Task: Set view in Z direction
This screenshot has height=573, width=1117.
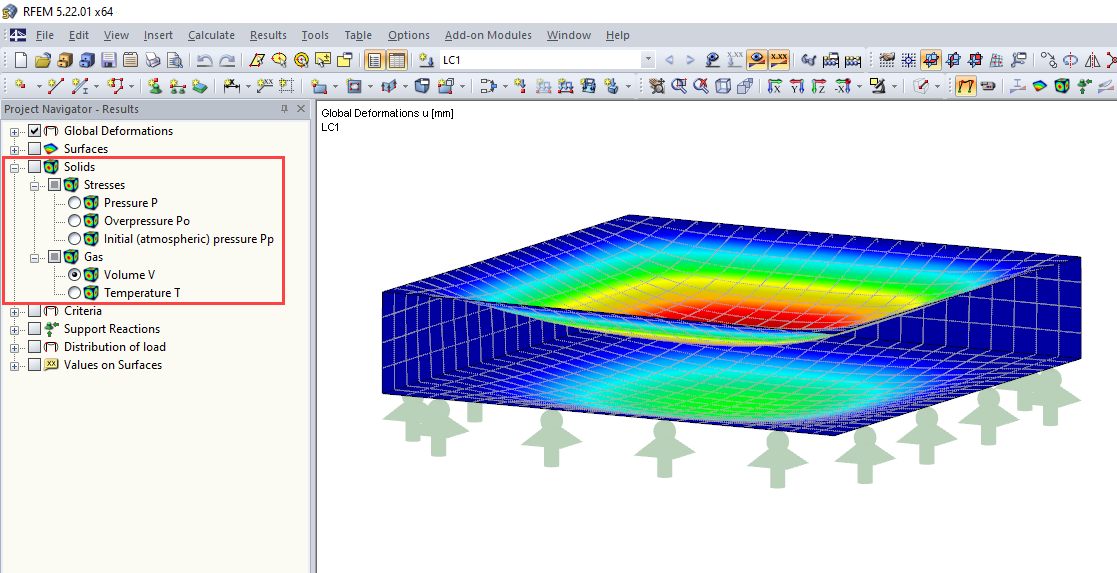Action: [819, 86]
